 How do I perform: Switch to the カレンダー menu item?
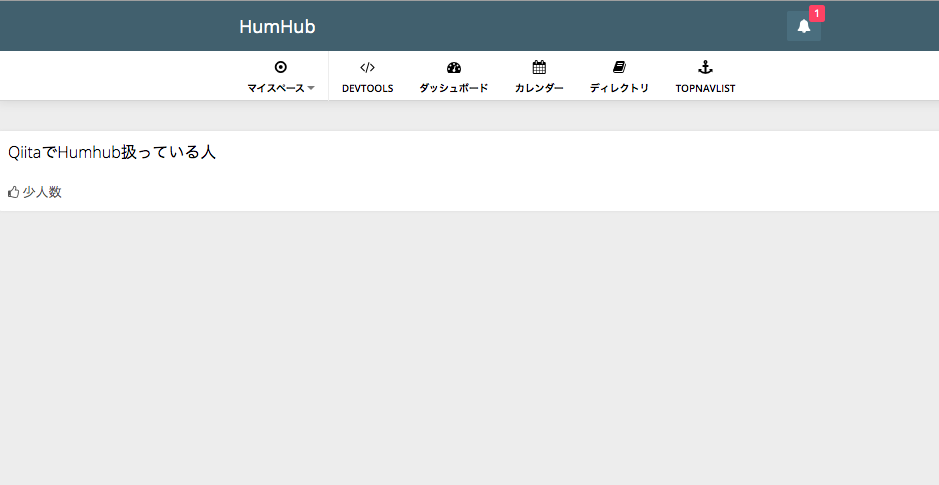(539, 76)
